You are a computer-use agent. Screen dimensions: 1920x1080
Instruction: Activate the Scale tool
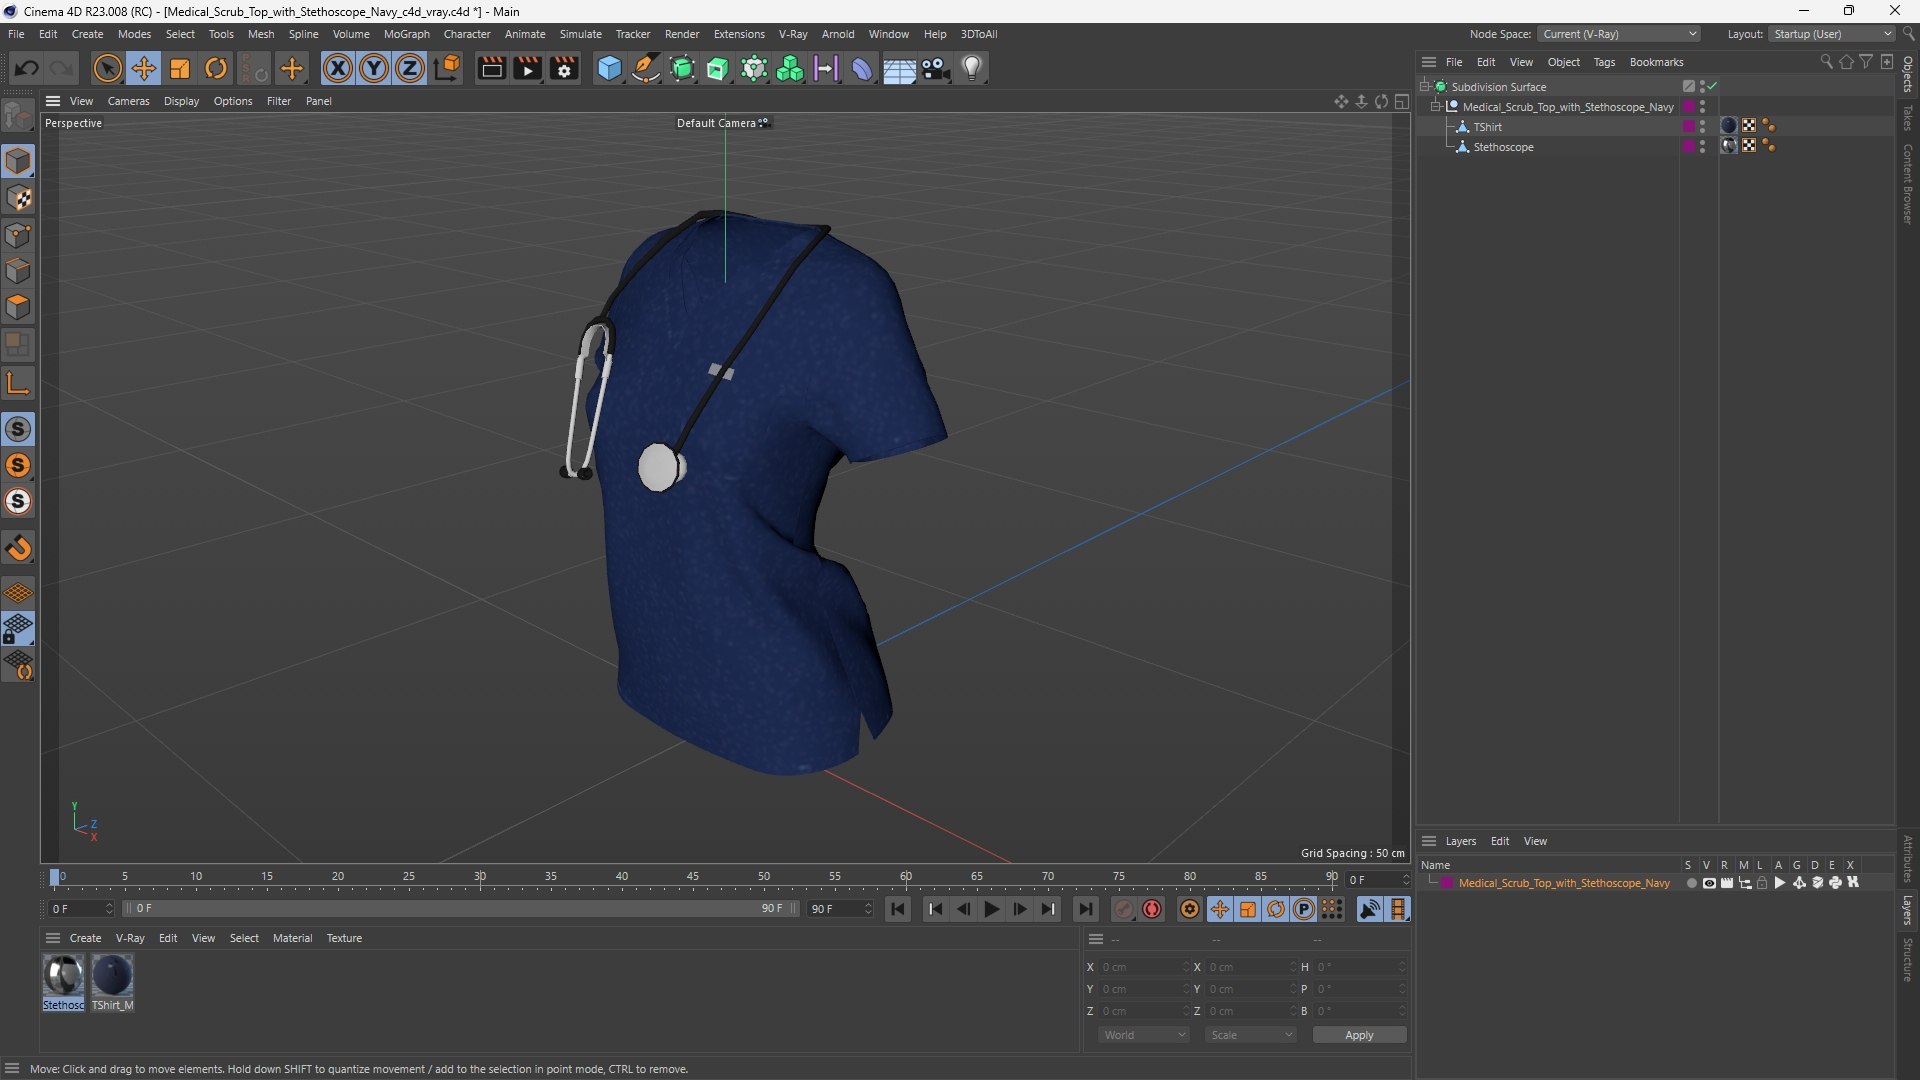[x=180, y=68]
